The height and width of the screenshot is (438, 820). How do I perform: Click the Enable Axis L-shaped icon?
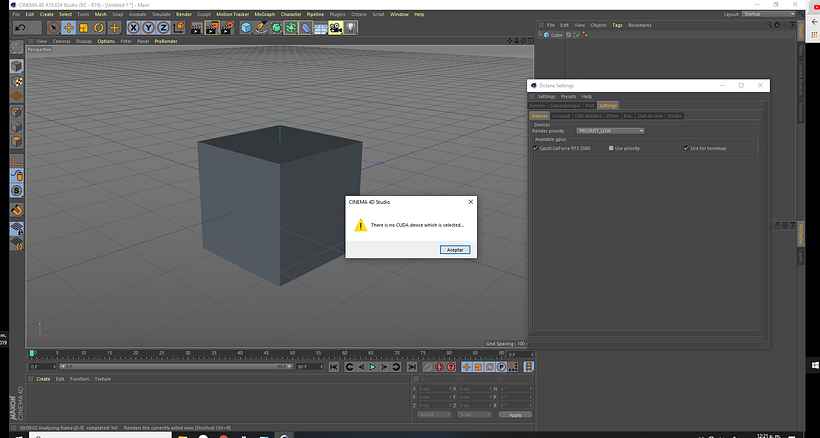(x=17, y=161)
